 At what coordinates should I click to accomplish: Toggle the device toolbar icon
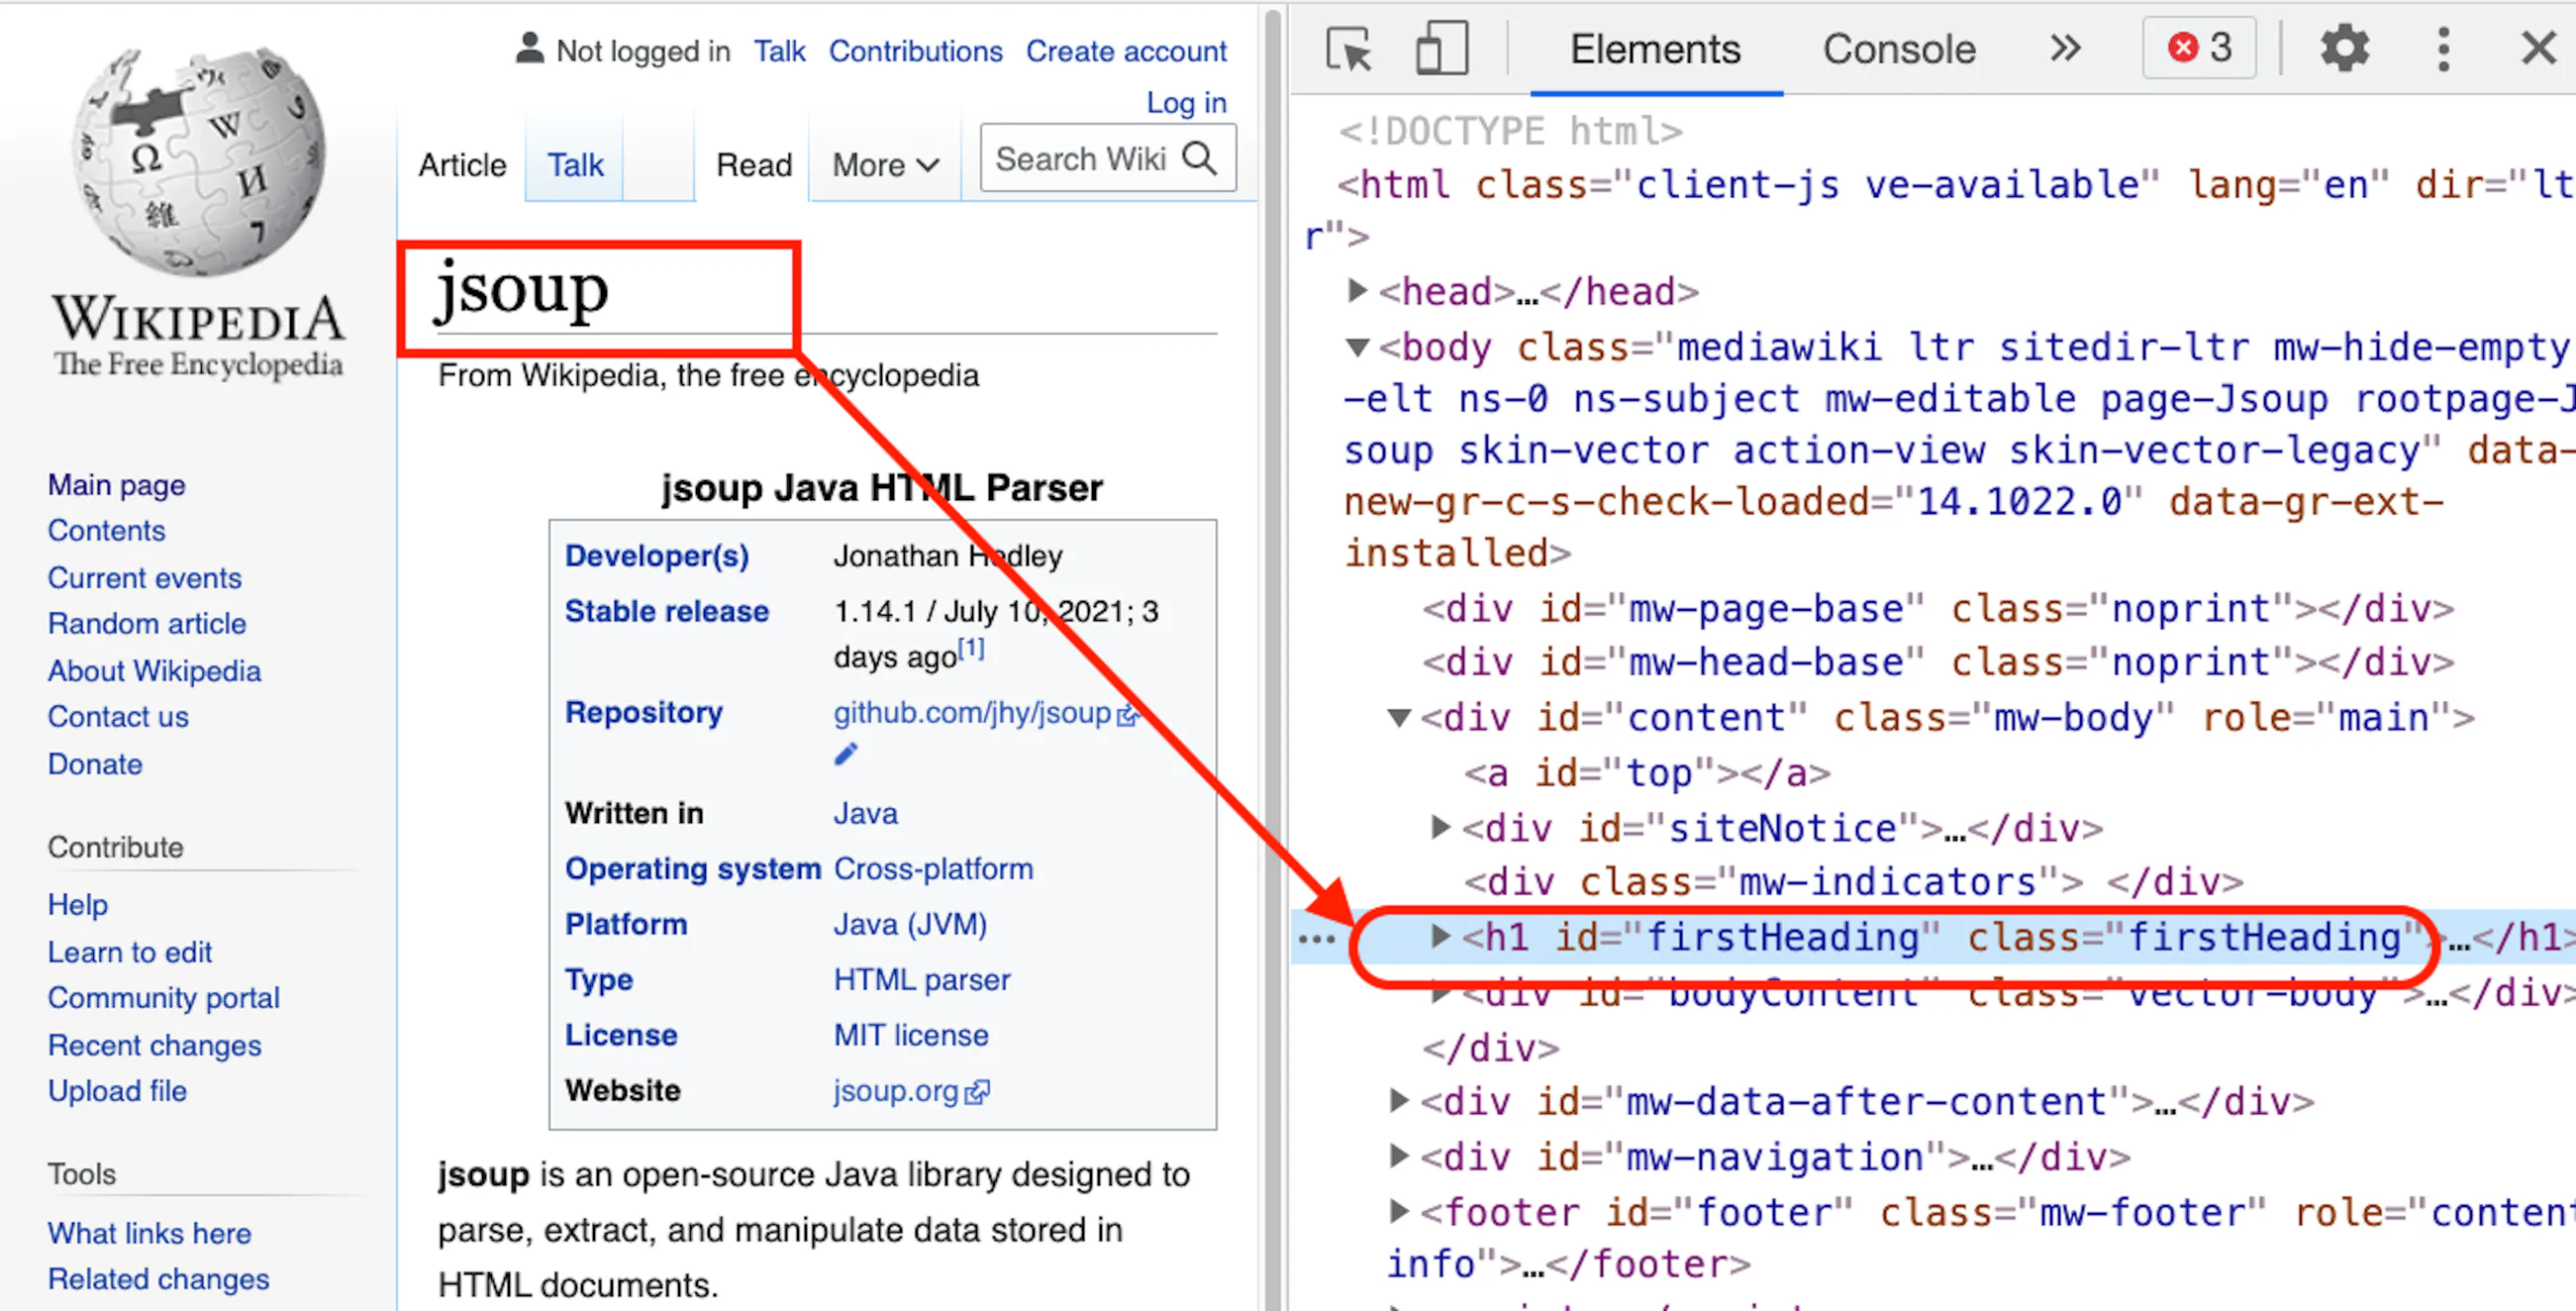(x=1441, y=49)
